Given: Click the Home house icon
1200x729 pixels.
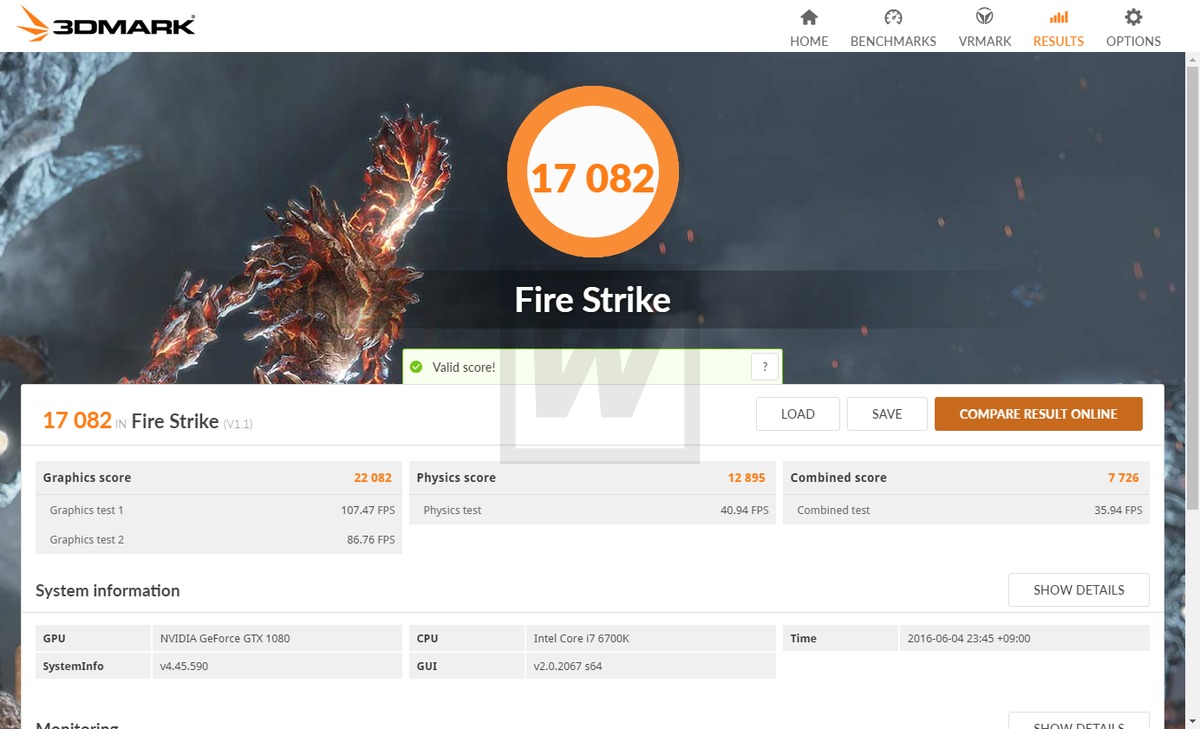Looking at the screenshot, I should (809, 17).
